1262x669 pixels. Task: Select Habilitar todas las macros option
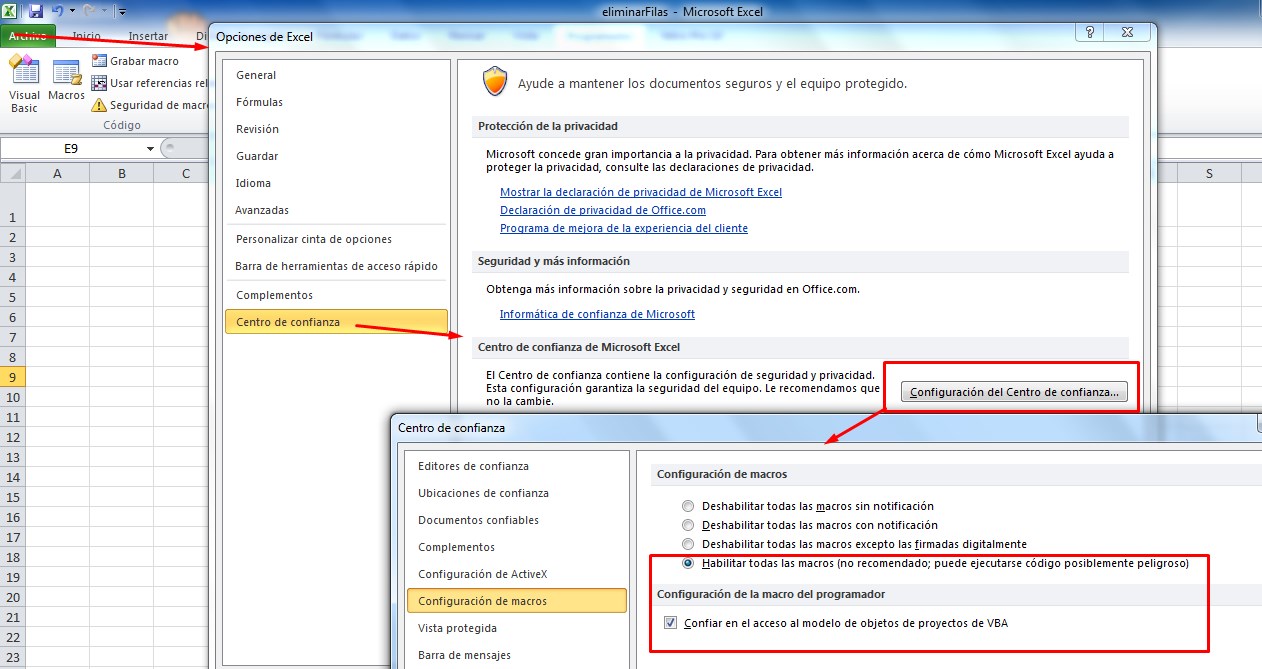[x=687, y=563]
